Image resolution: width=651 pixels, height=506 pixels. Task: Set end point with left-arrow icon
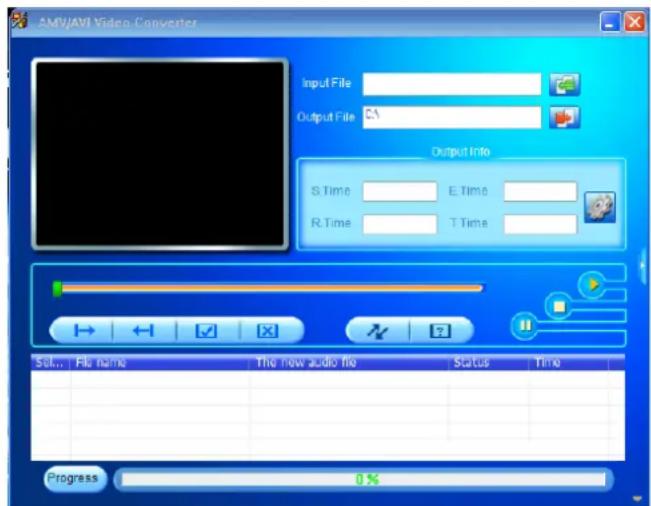(x=144, y=331)
